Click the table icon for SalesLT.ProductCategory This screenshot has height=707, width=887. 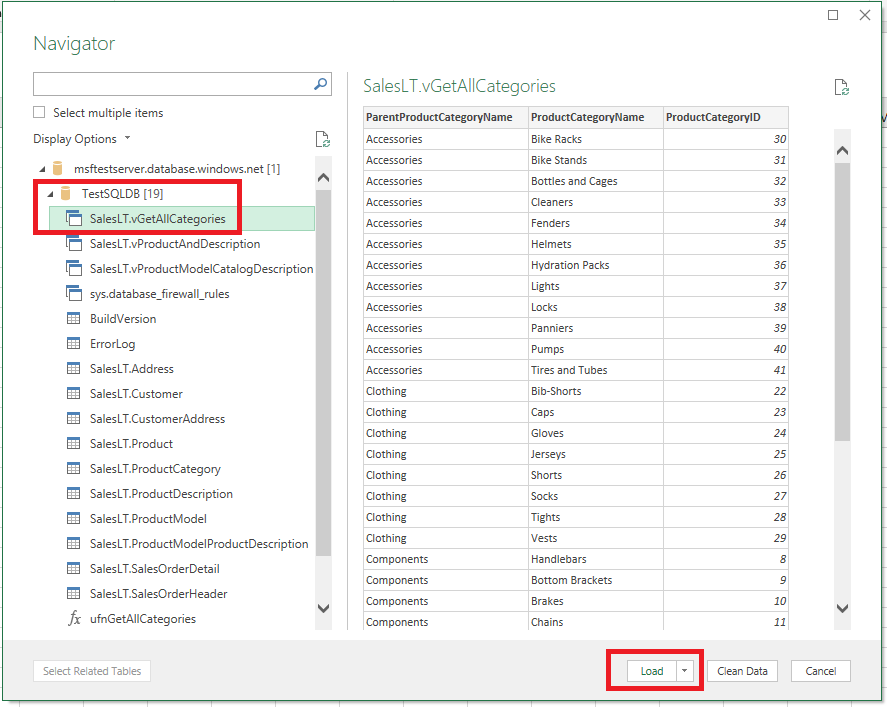tap(74, 468)
